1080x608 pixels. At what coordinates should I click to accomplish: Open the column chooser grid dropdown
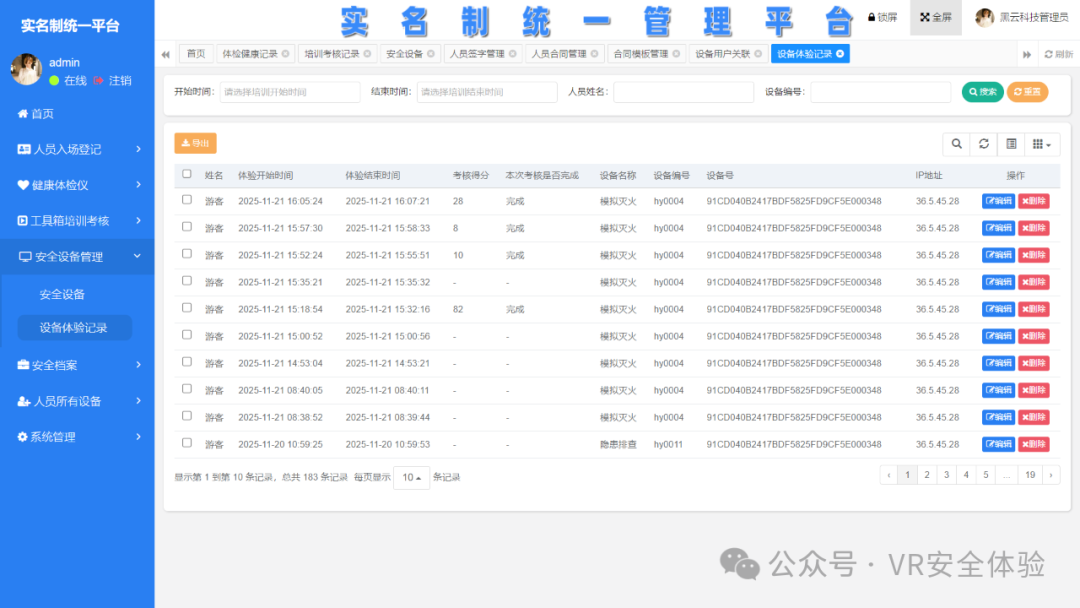coord(1041,144)
